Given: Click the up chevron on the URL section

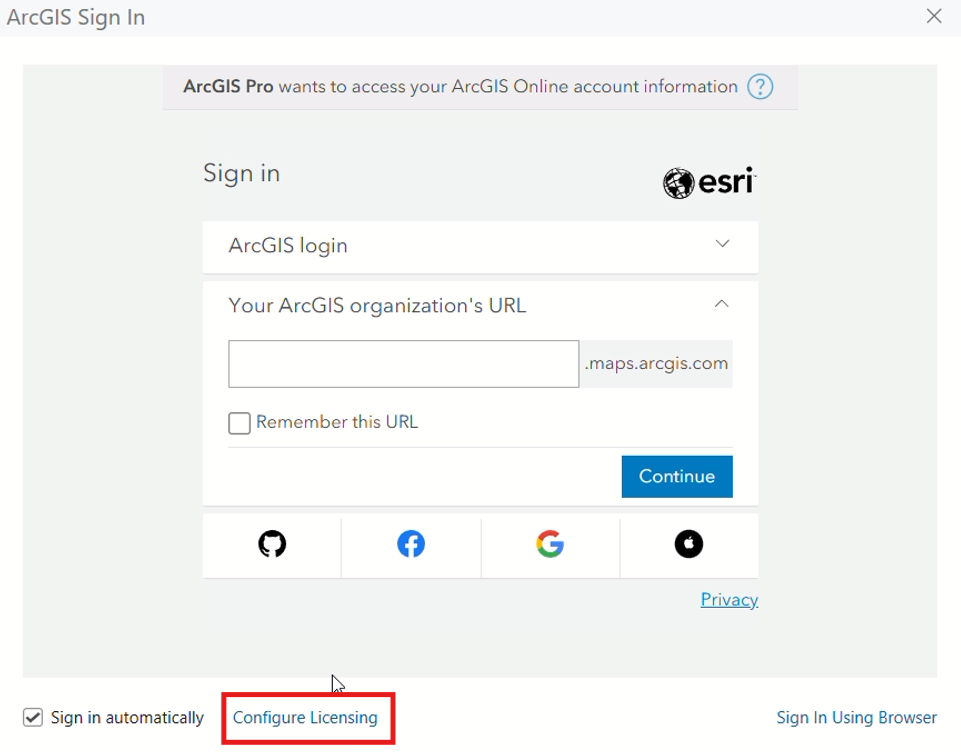Looking at the screenshot, I should 722,303.
